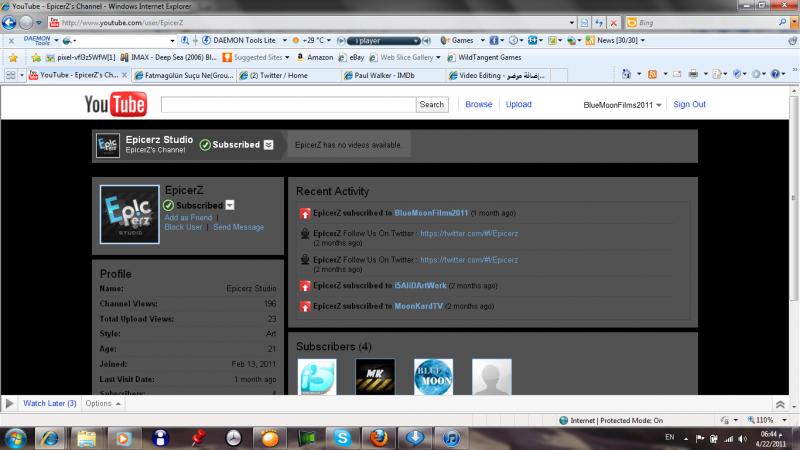Viewport: 800px width, 450px height.
Task: Open the Amazon favorites bar link
Action: [314, 58]
